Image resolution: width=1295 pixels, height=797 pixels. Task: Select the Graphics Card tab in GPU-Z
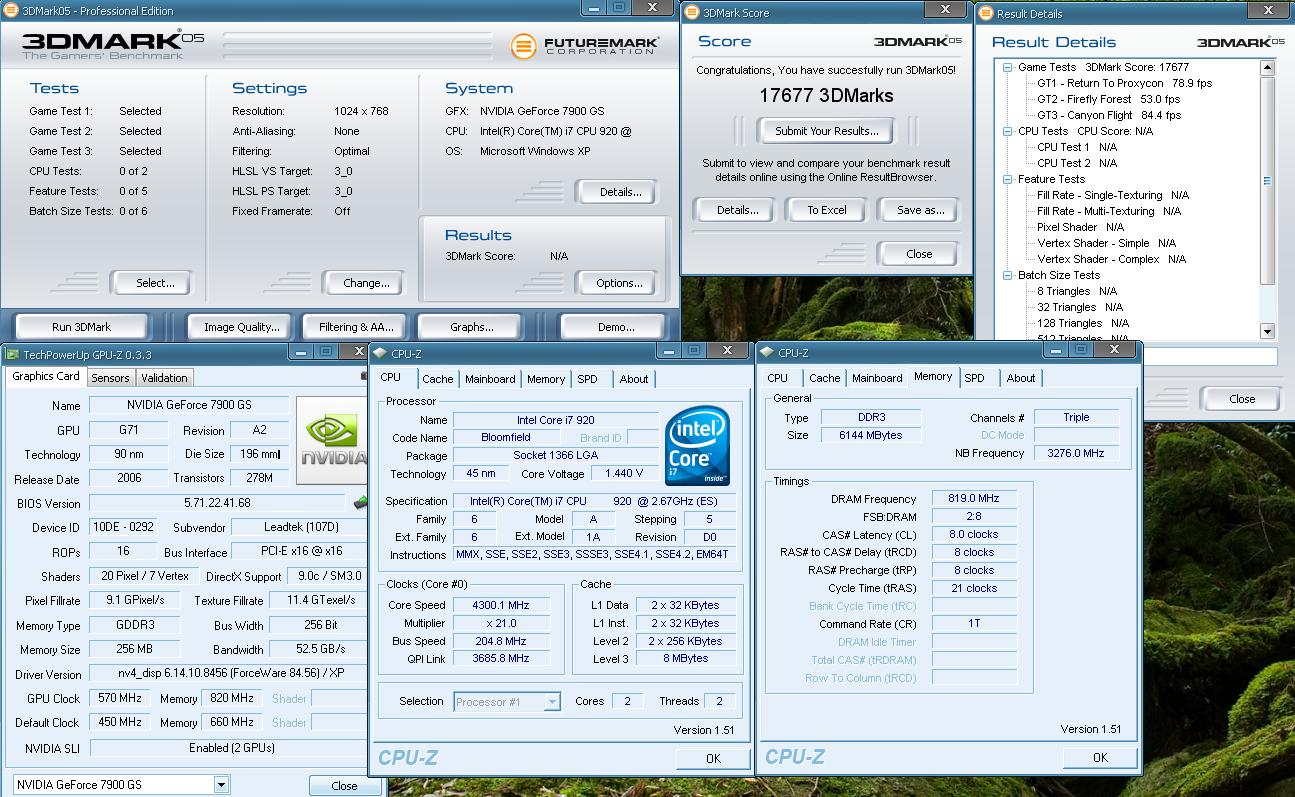[46, 377]
